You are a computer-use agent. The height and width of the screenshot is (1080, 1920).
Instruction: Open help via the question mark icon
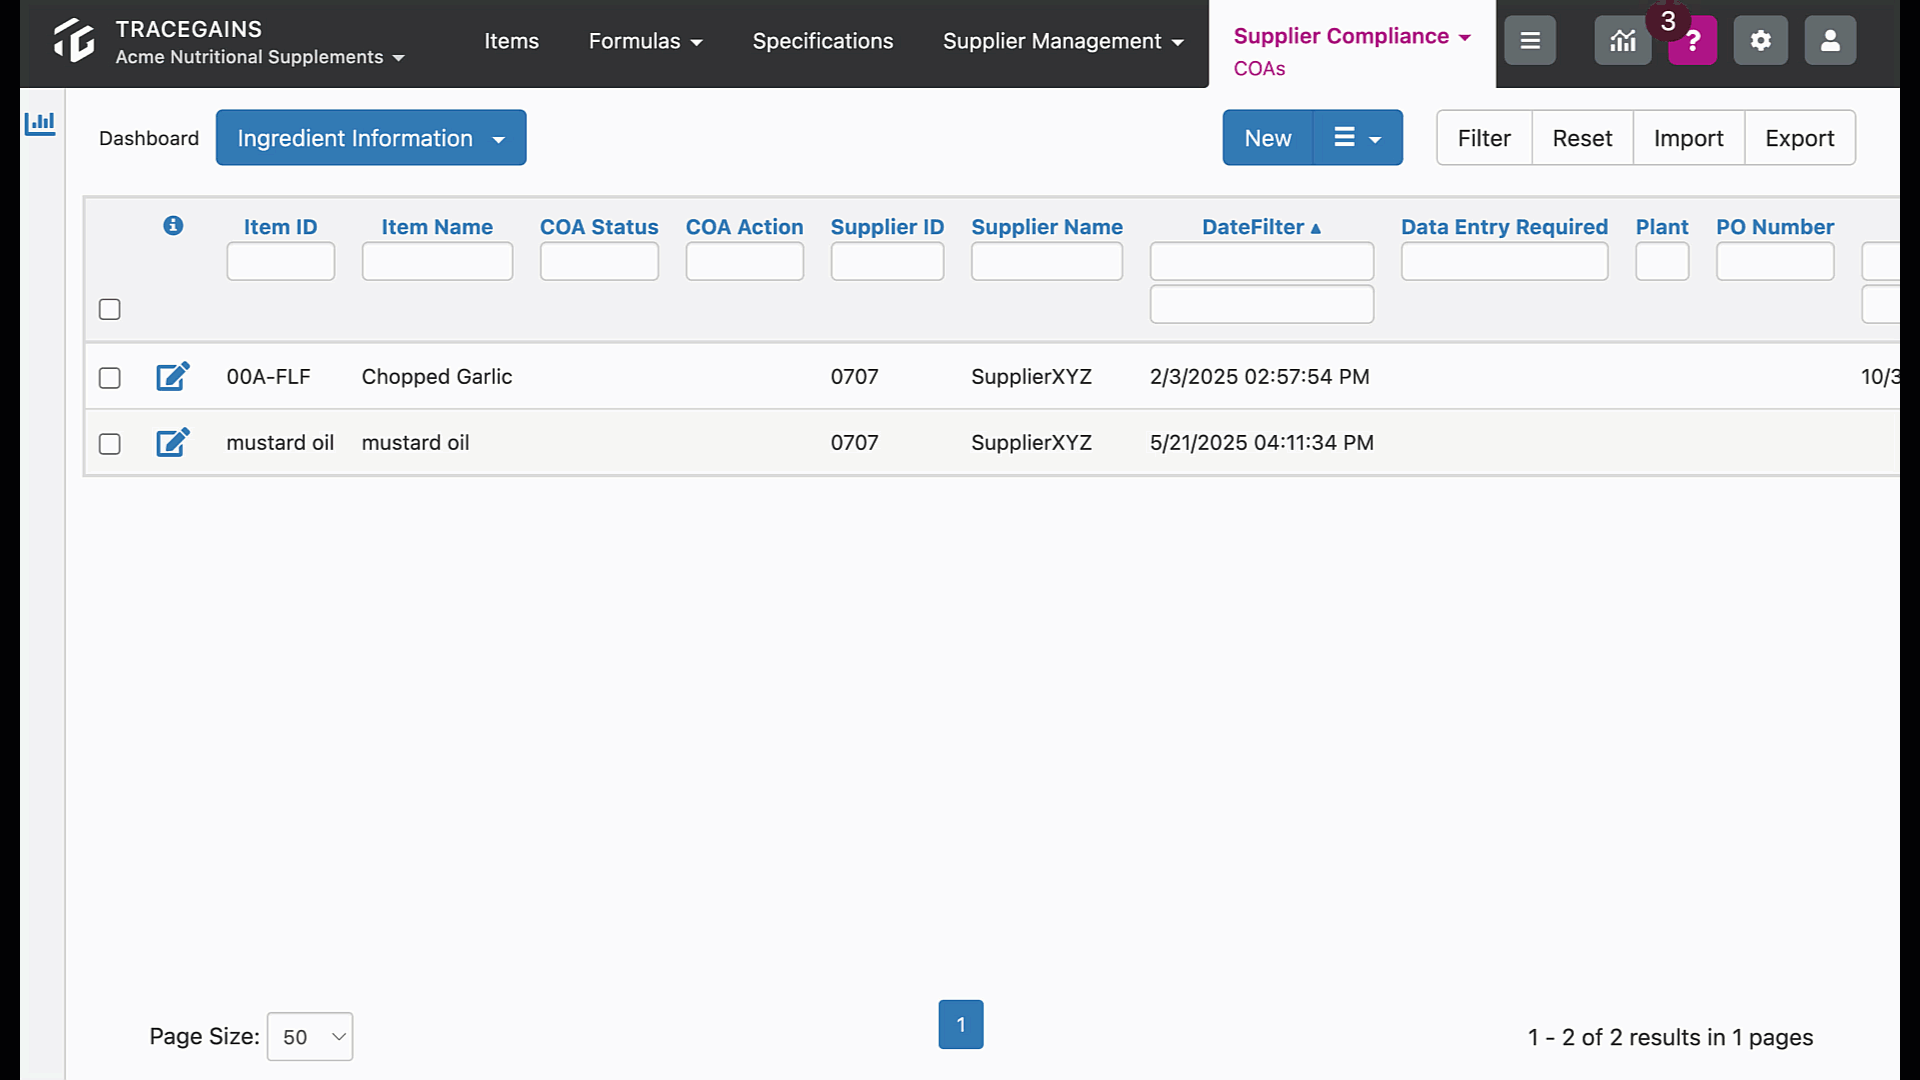(x=1692, y=40)
